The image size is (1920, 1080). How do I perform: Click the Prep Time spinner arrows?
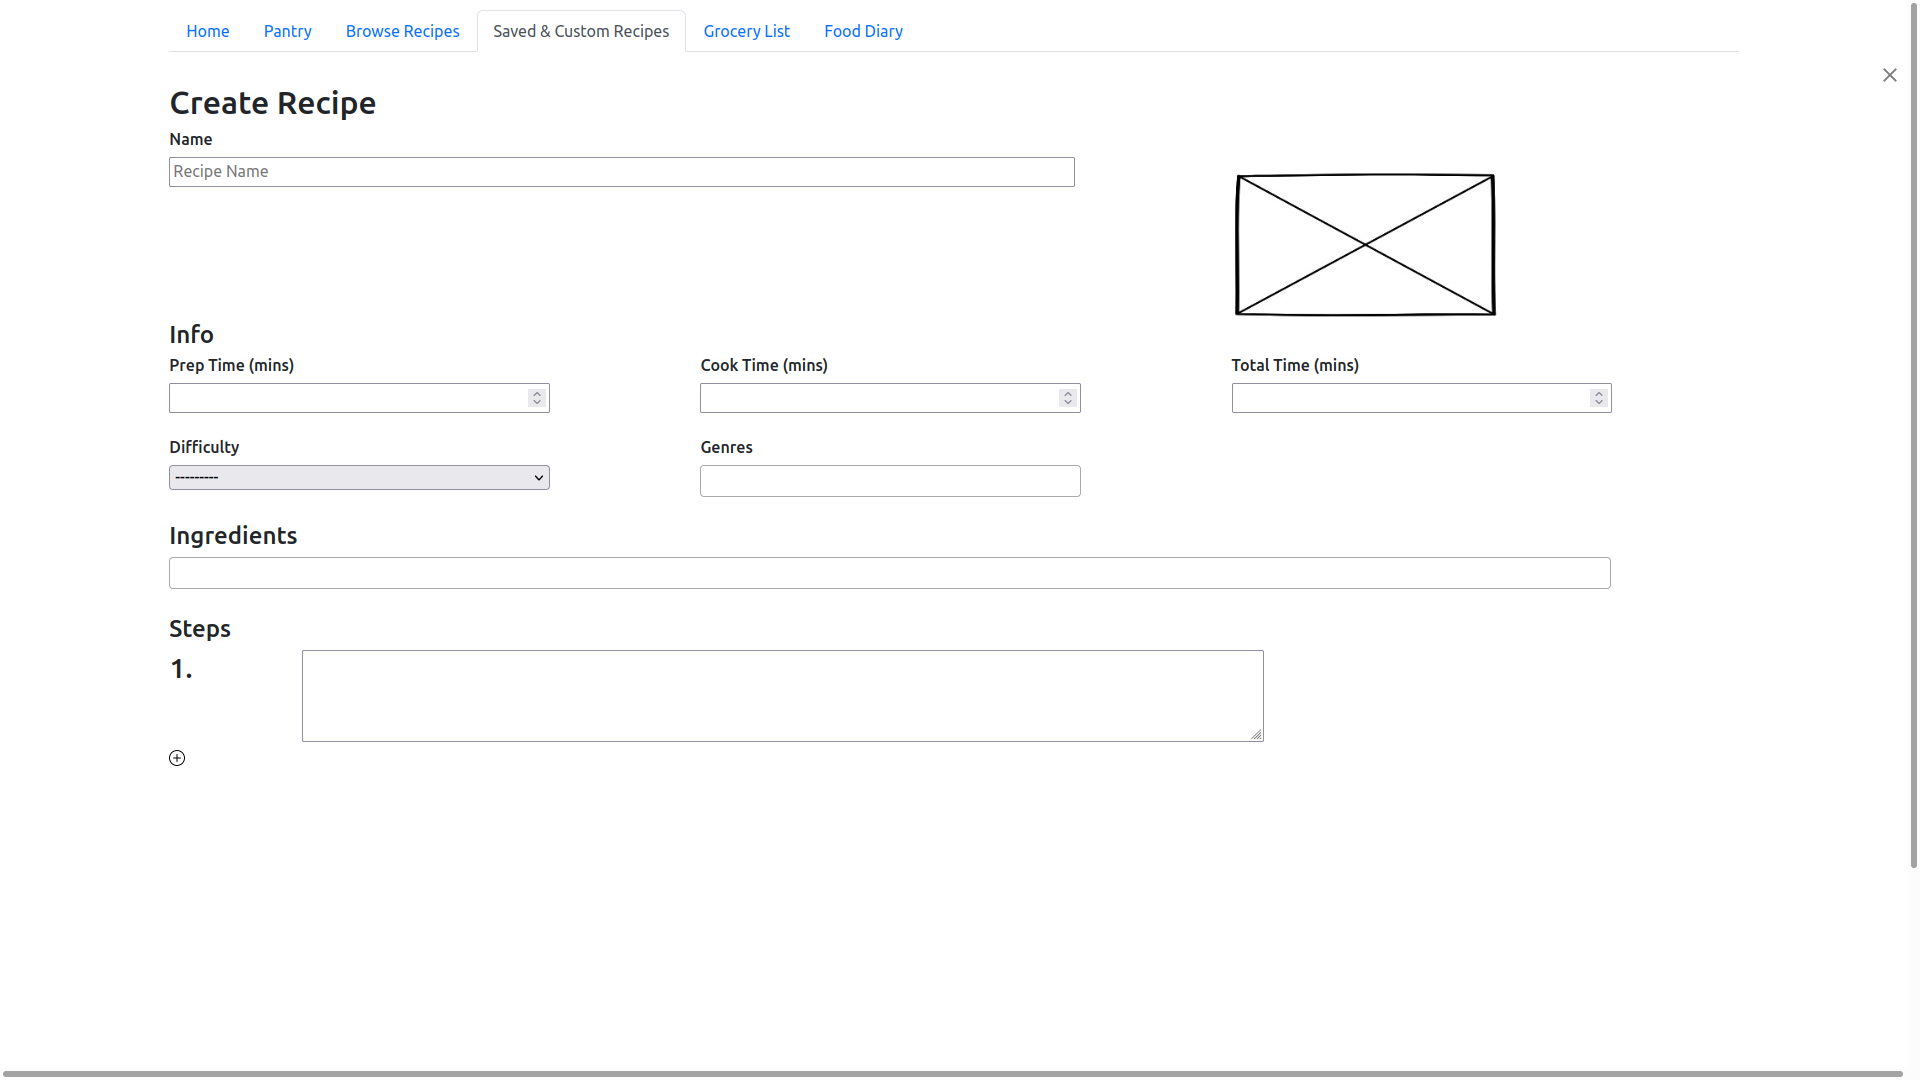point(537,398)
